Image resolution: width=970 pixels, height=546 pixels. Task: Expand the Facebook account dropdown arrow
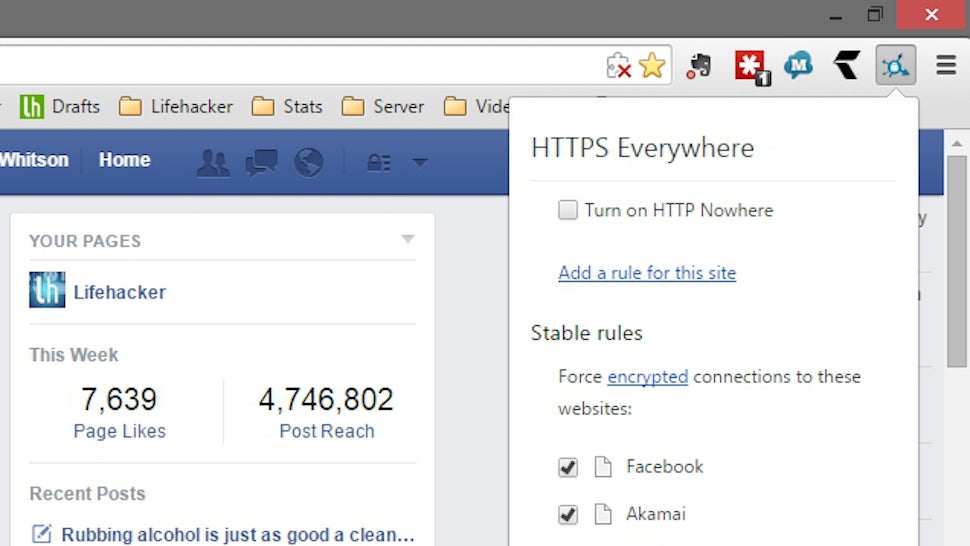(420, 163)
